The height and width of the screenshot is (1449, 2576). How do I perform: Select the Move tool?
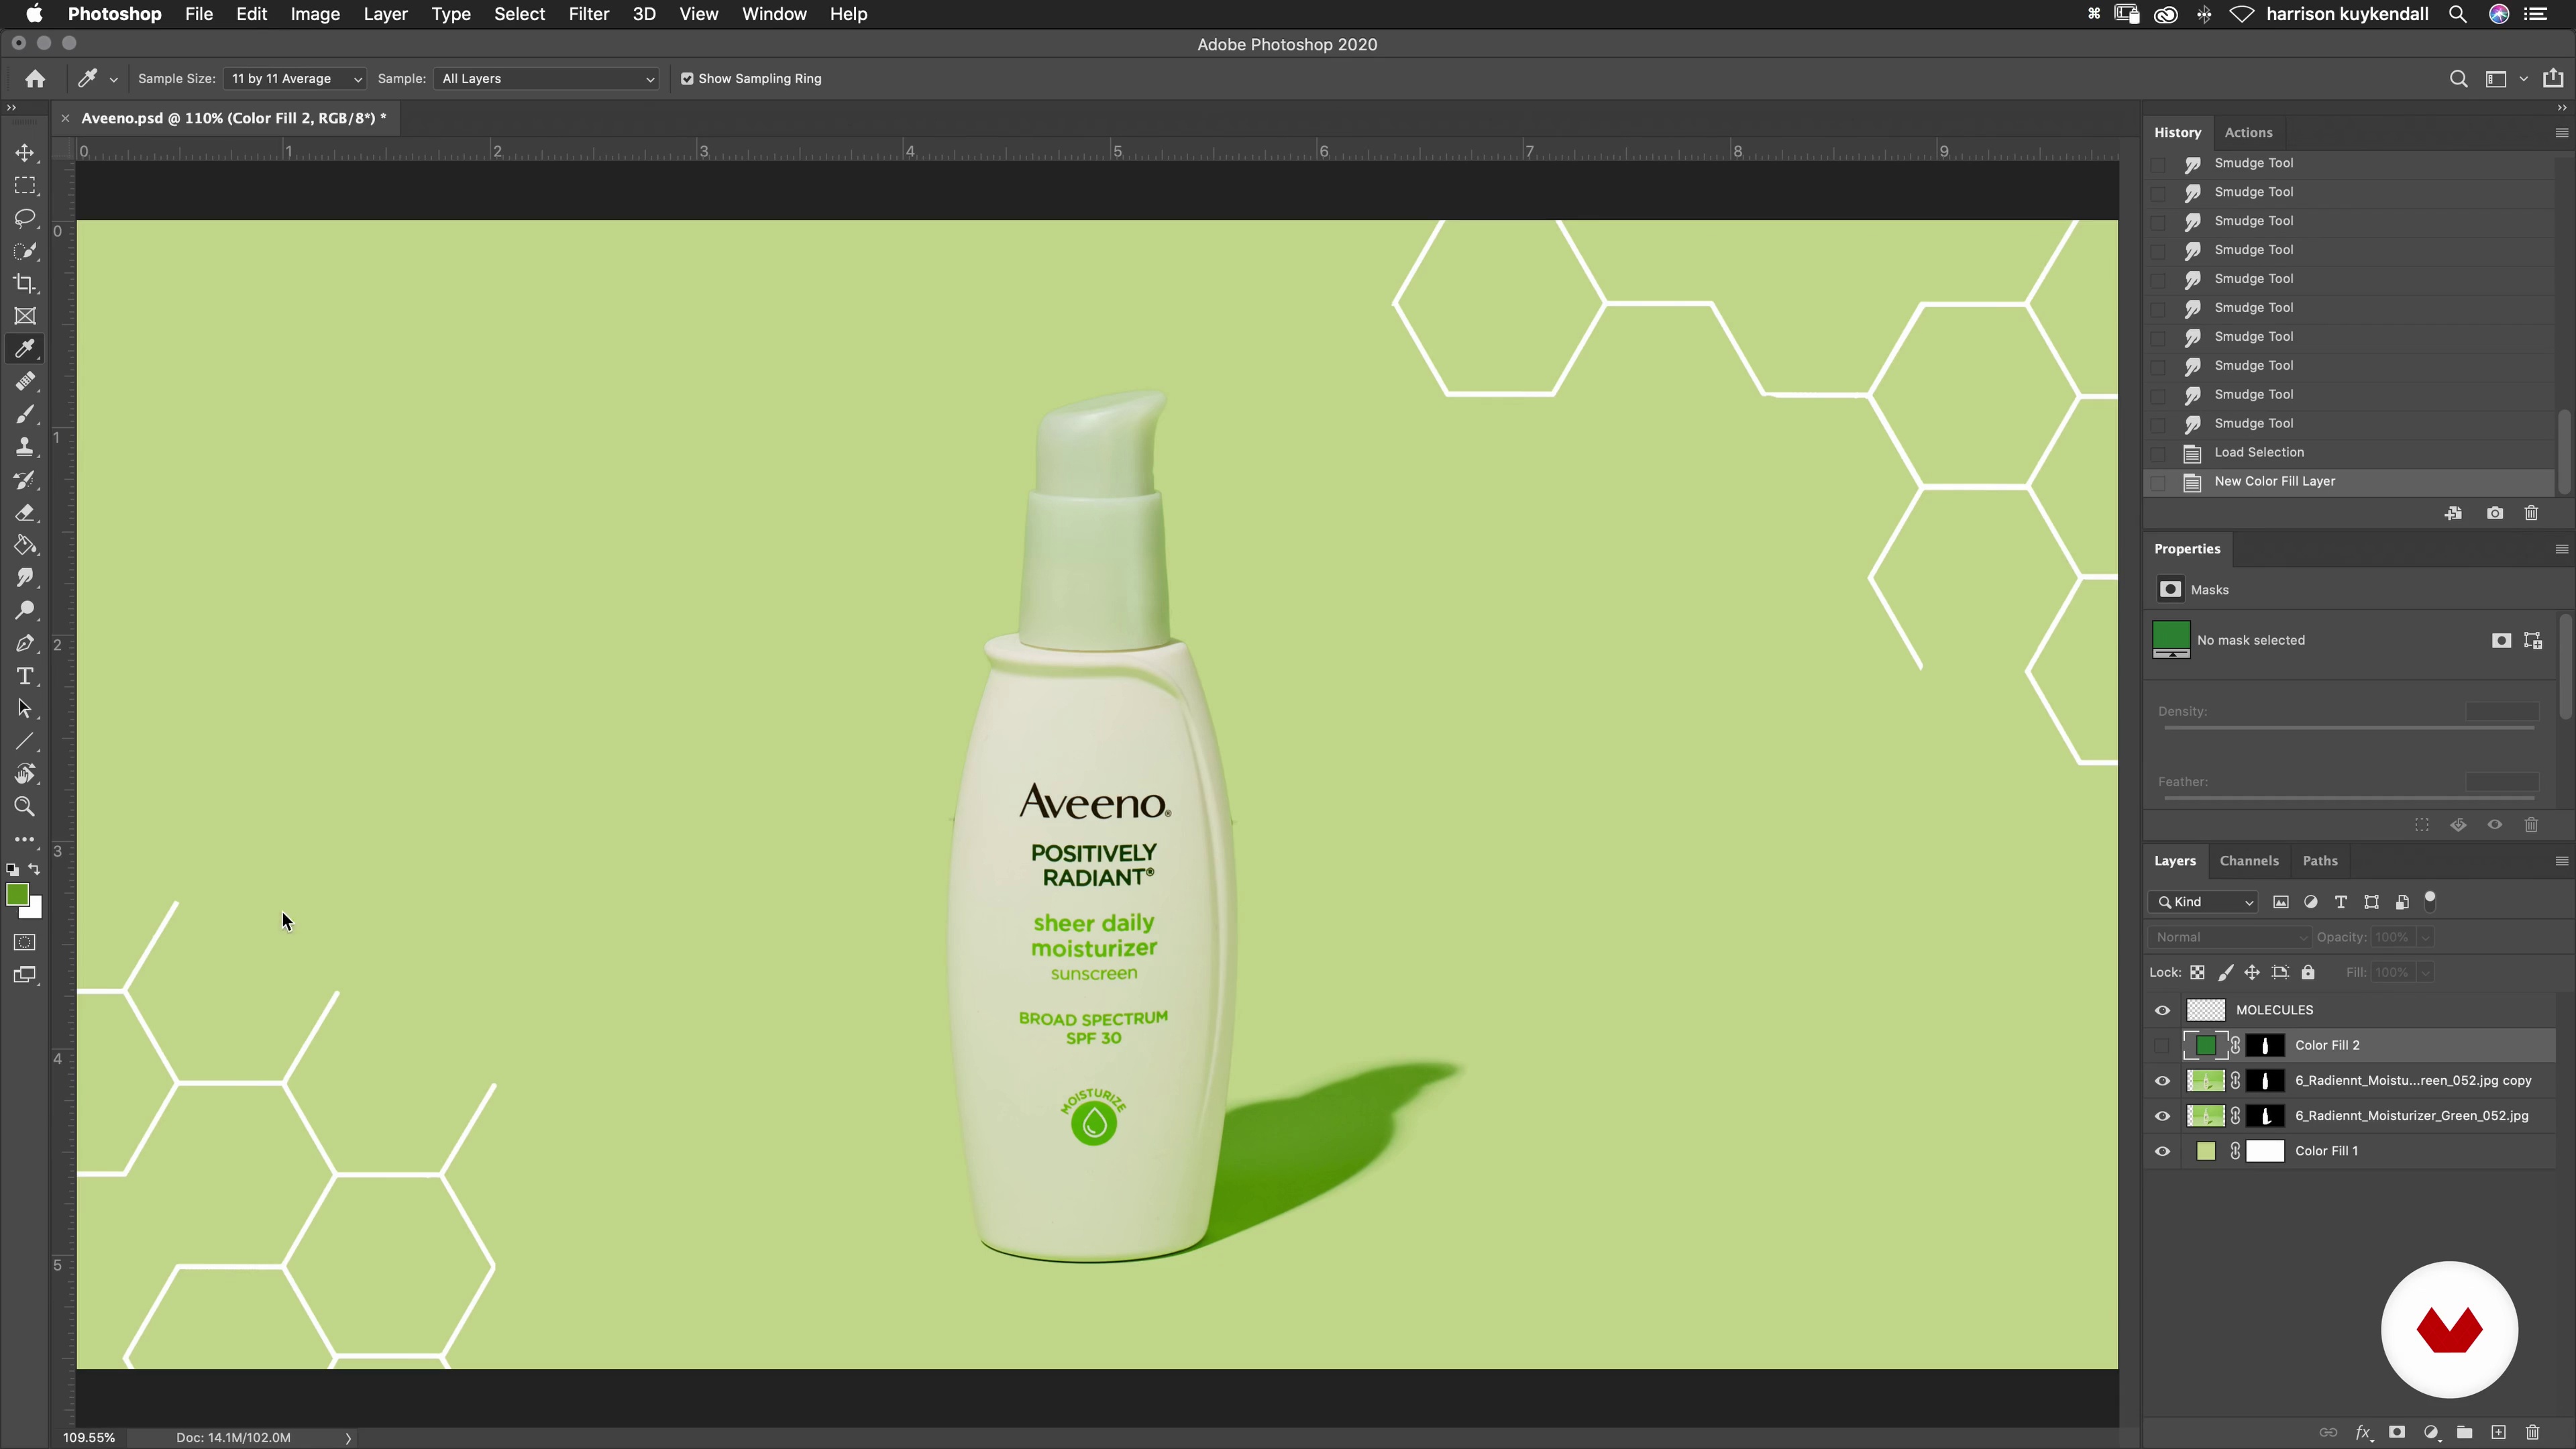click(25, 153)
